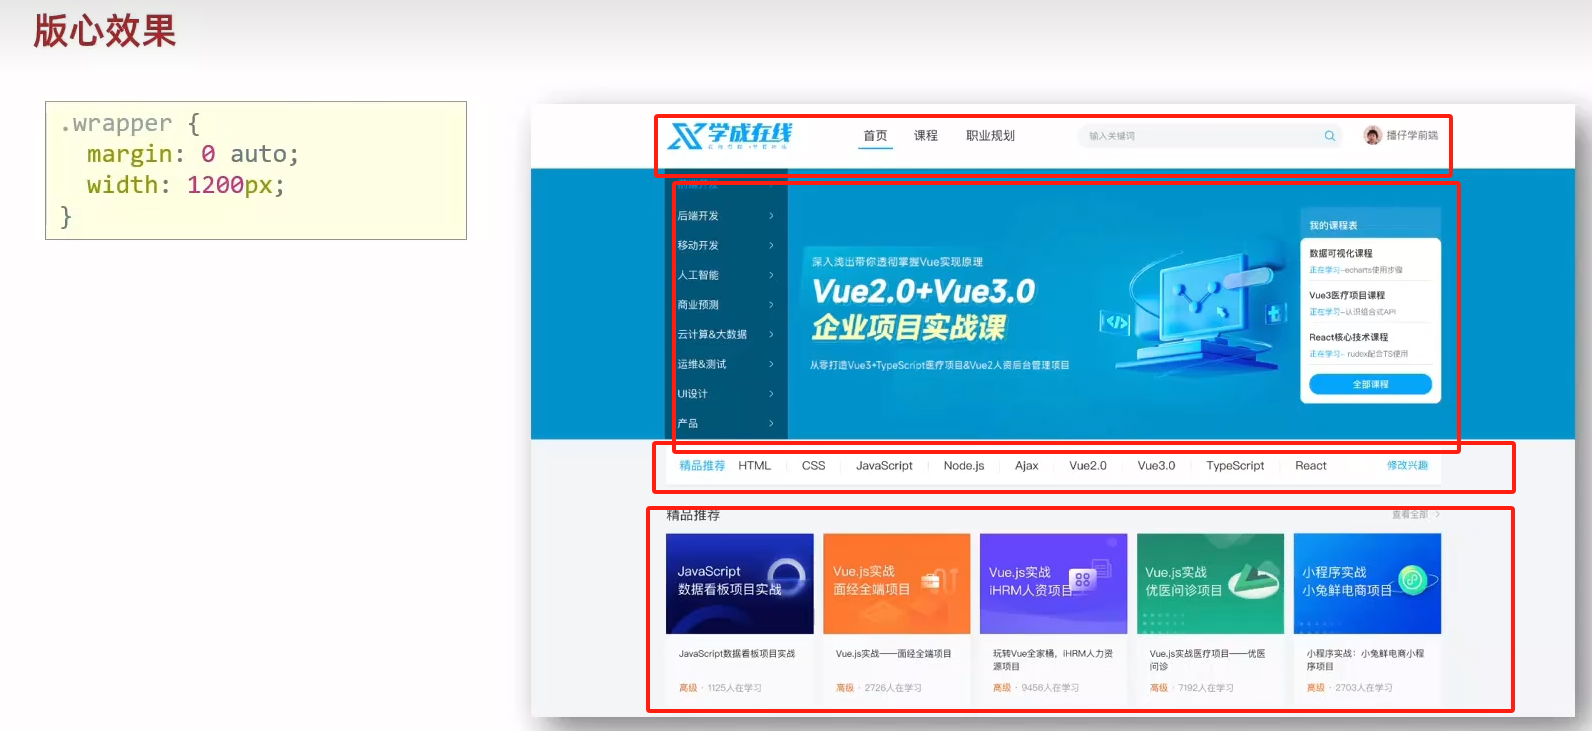Expand the 移动开发 category arrow

coord(771,245)
